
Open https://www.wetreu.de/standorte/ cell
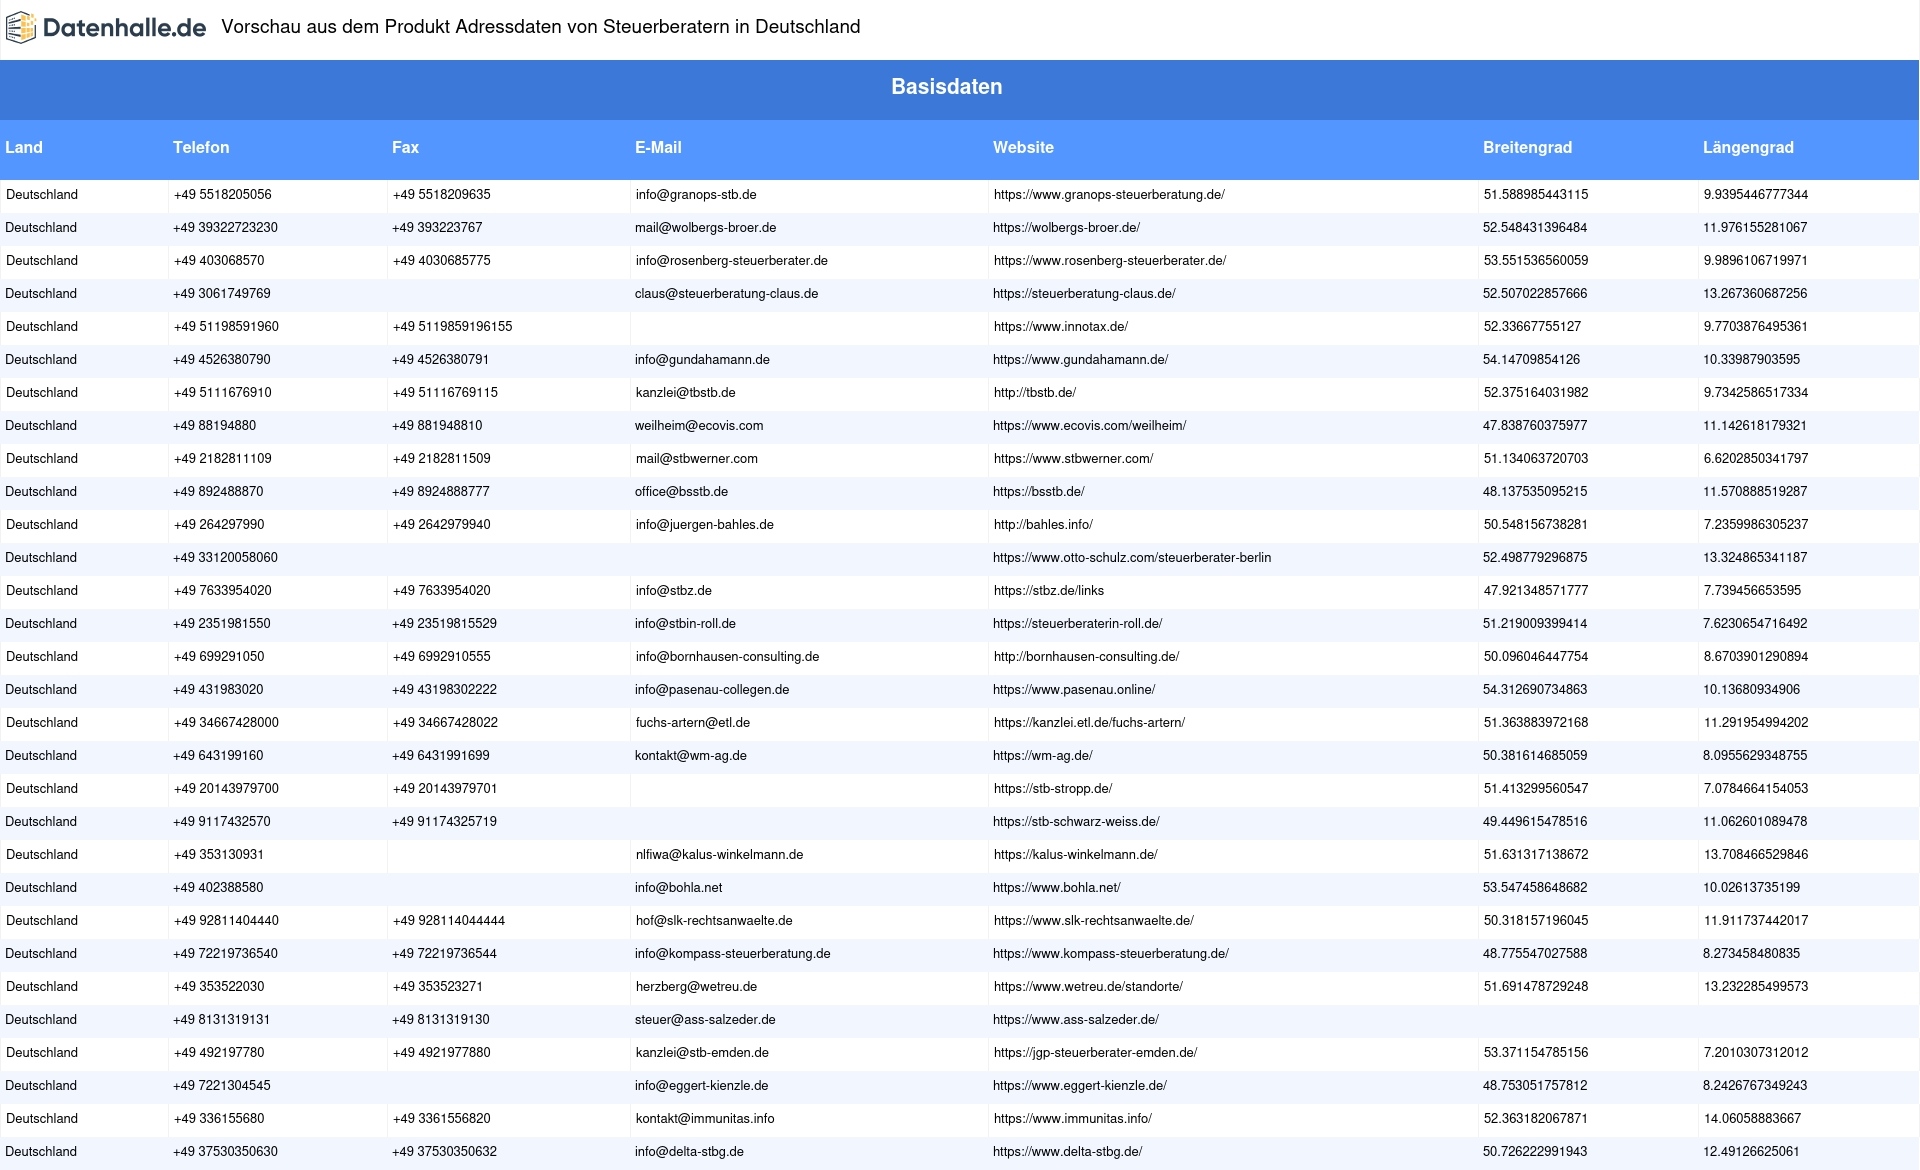(x=1088, y=987)
